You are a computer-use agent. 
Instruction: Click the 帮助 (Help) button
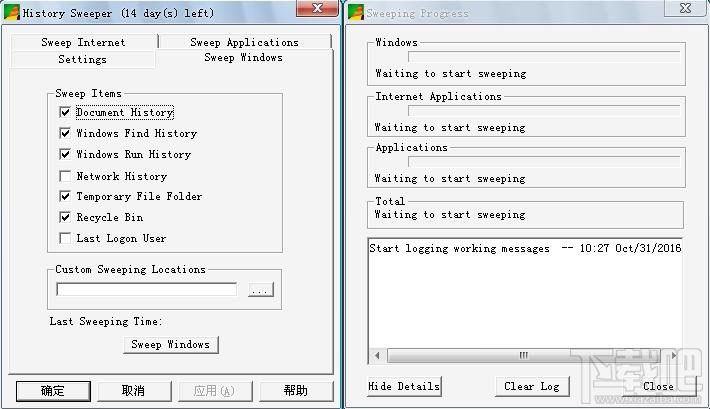296,391
